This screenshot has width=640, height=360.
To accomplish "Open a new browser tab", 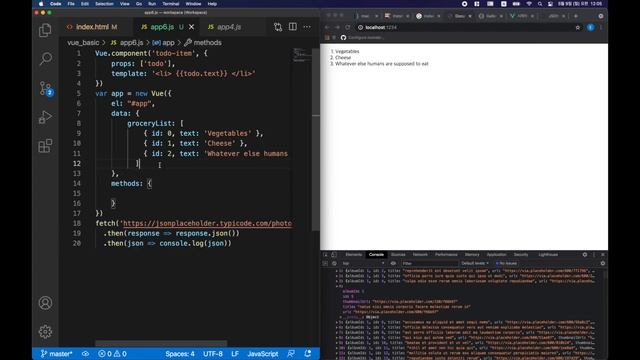I will [x=576, y=16].
